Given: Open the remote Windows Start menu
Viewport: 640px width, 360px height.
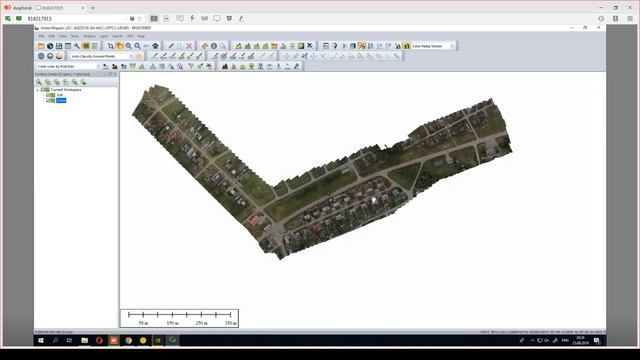Looking at the screenshot, I should [41, 340].
